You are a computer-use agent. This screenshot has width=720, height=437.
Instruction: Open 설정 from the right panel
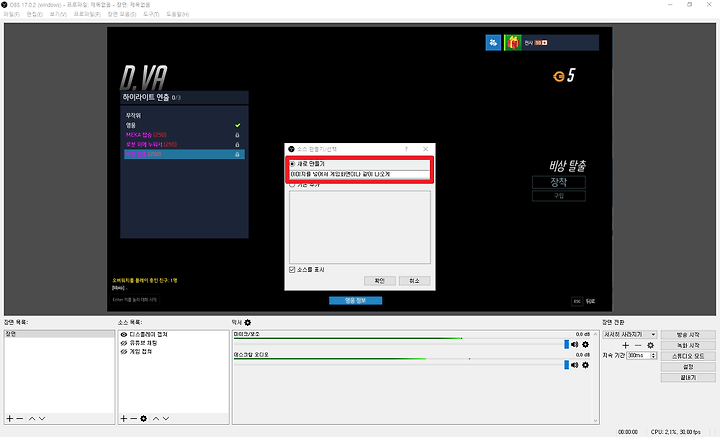[688, 367]
